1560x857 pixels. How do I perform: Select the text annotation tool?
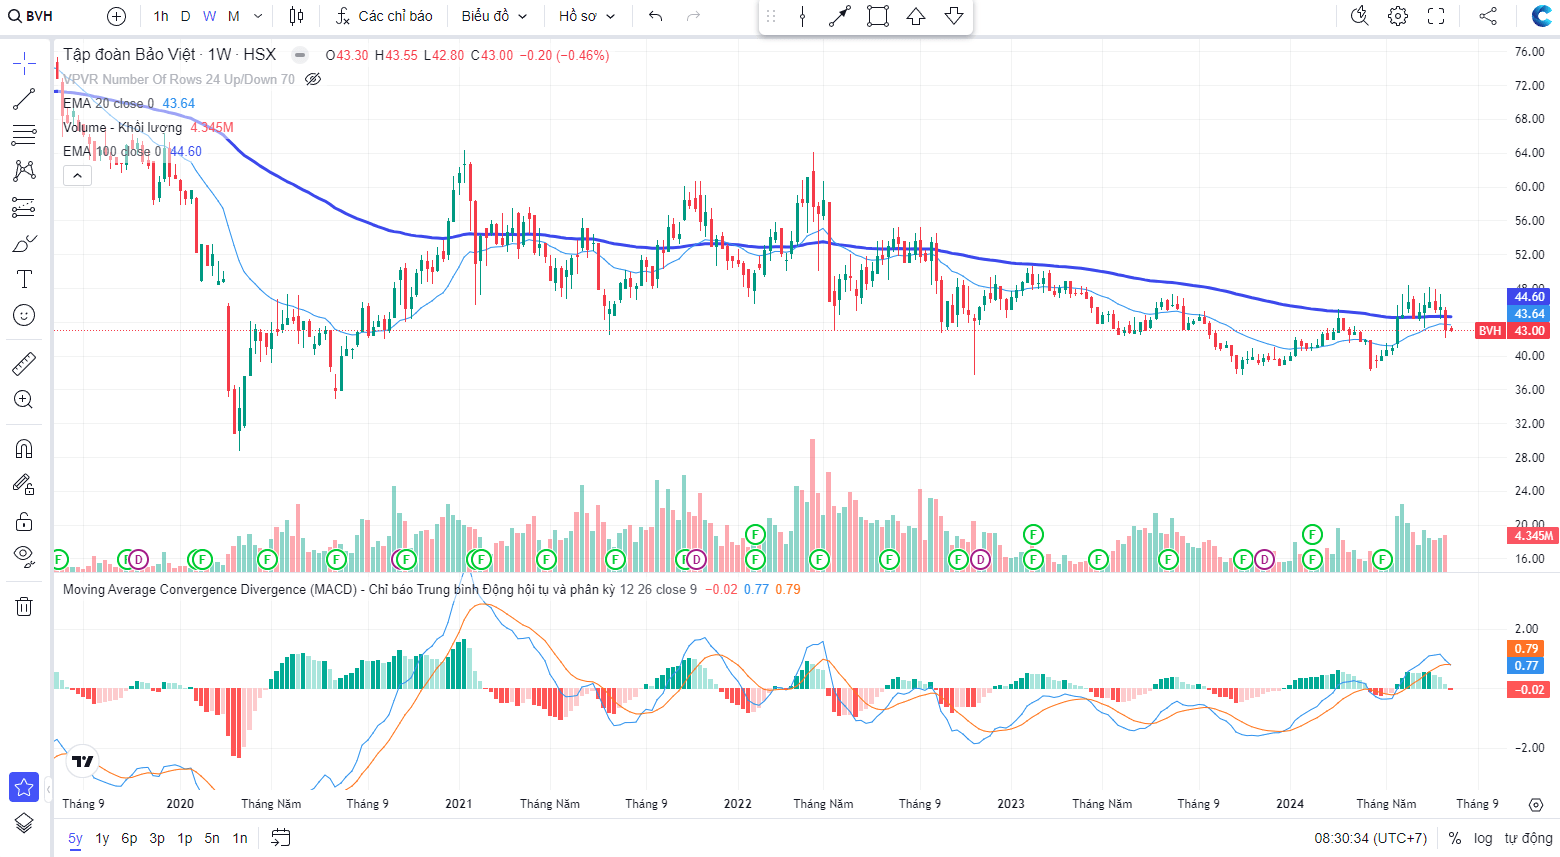(24, 279)
